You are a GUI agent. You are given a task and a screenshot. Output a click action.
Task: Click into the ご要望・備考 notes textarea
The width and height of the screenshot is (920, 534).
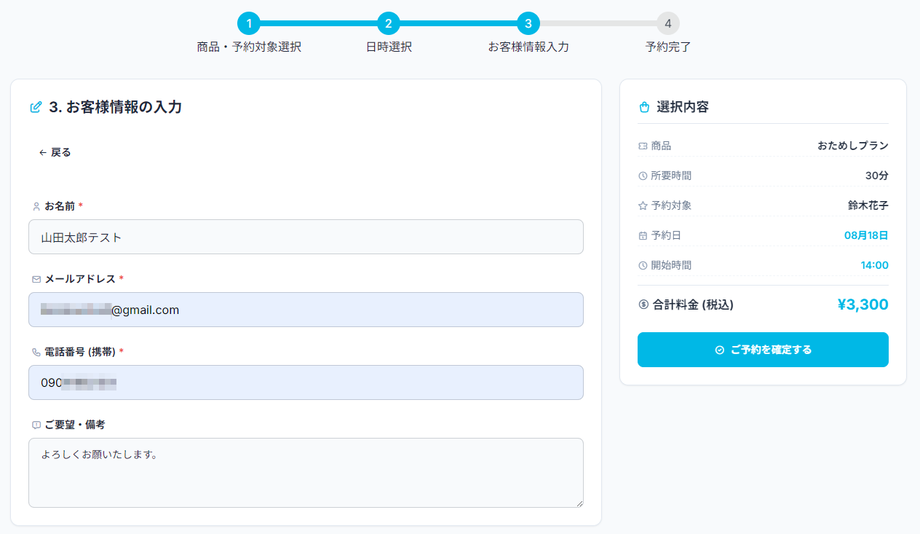click(306, 473)
